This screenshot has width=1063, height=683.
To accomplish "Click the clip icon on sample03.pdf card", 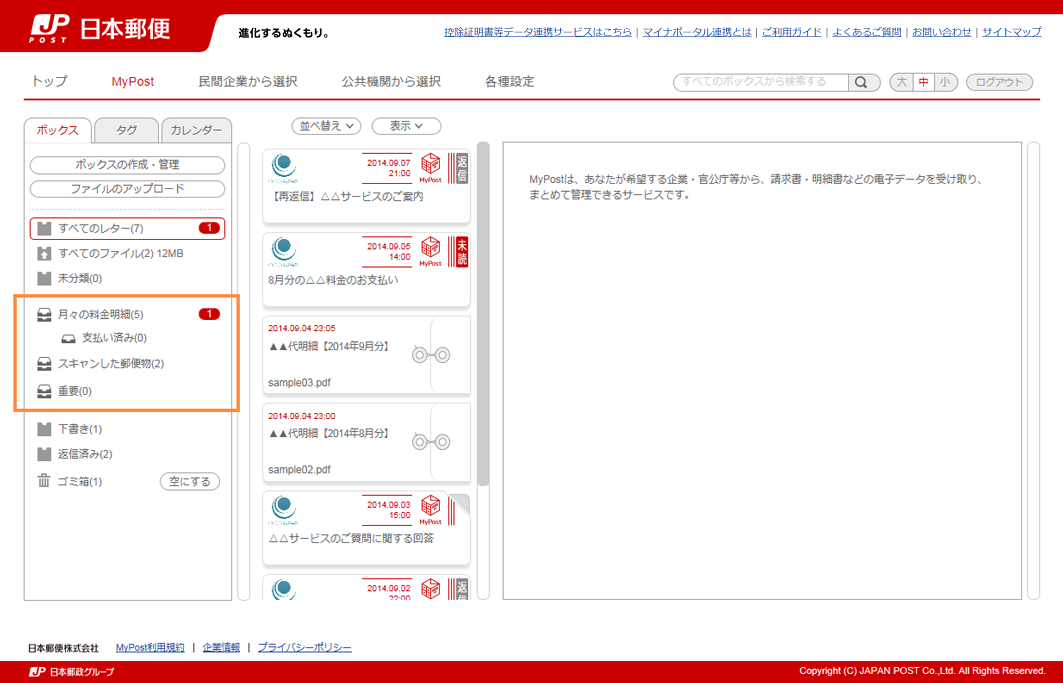I will [431, 355].
